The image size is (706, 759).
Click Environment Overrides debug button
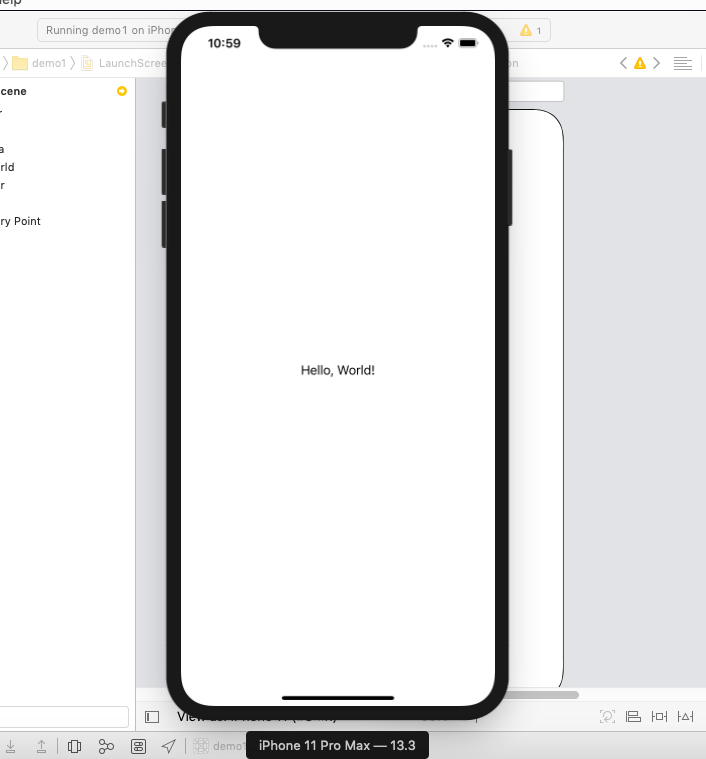click(x=138, y=746)
